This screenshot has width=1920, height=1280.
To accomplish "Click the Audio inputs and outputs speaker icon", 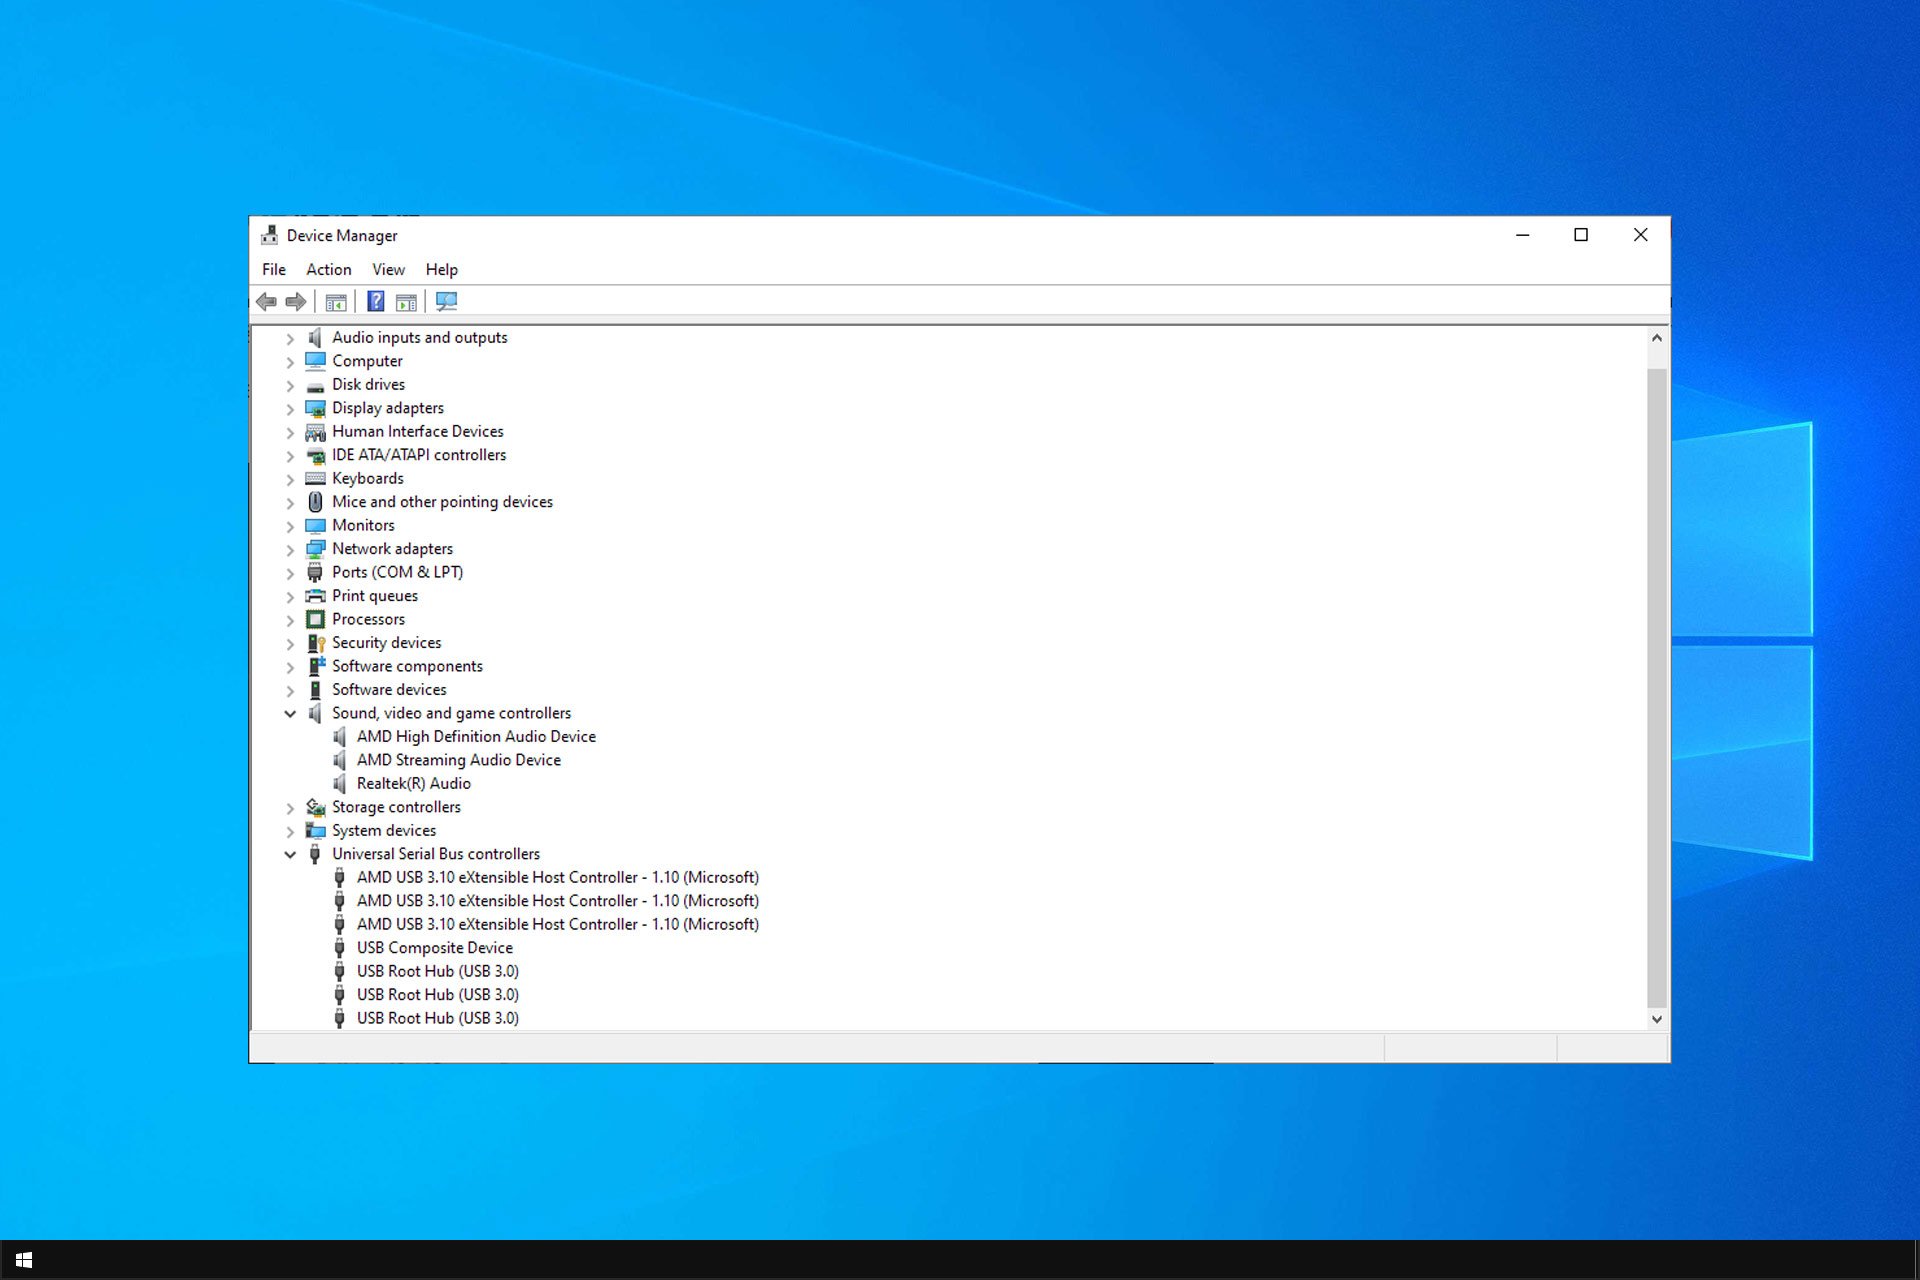I will pos(315,337).
